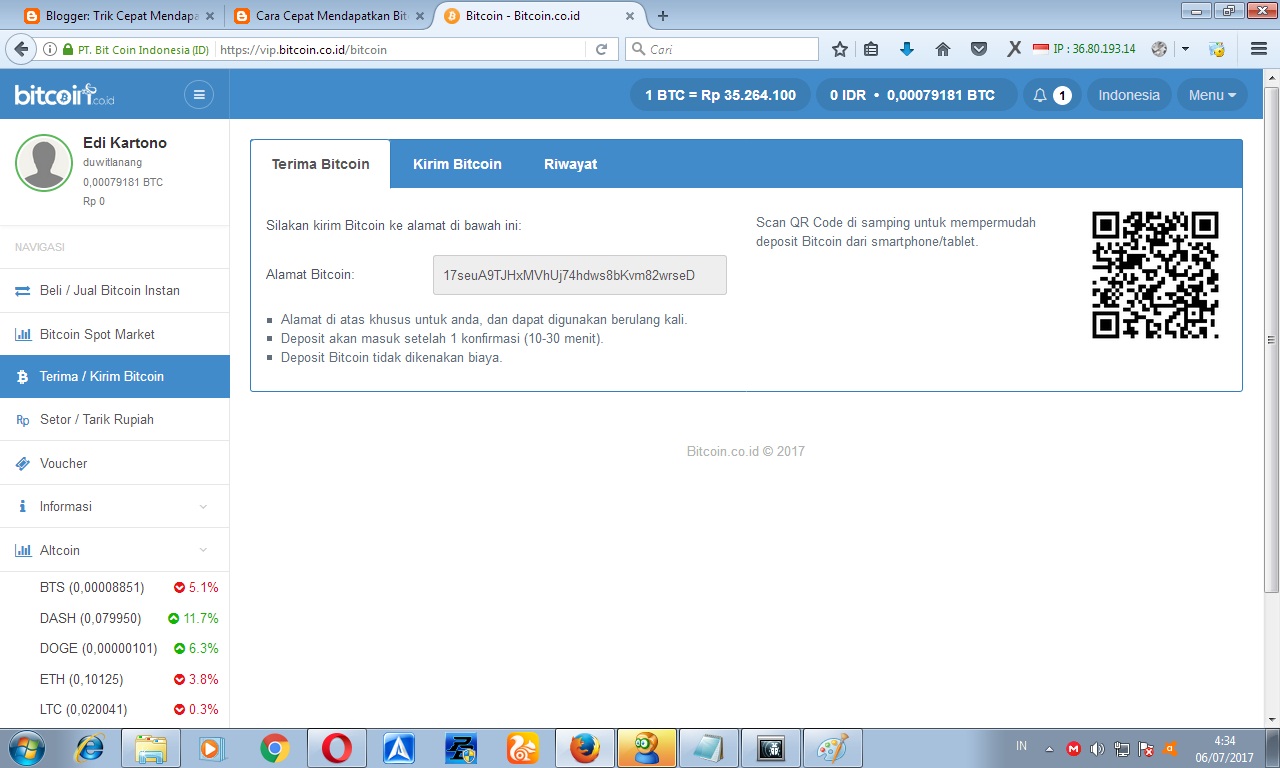The image size is (1280, 768).
Task: Click the Cari search box
Action: click(x=722, y=49)
